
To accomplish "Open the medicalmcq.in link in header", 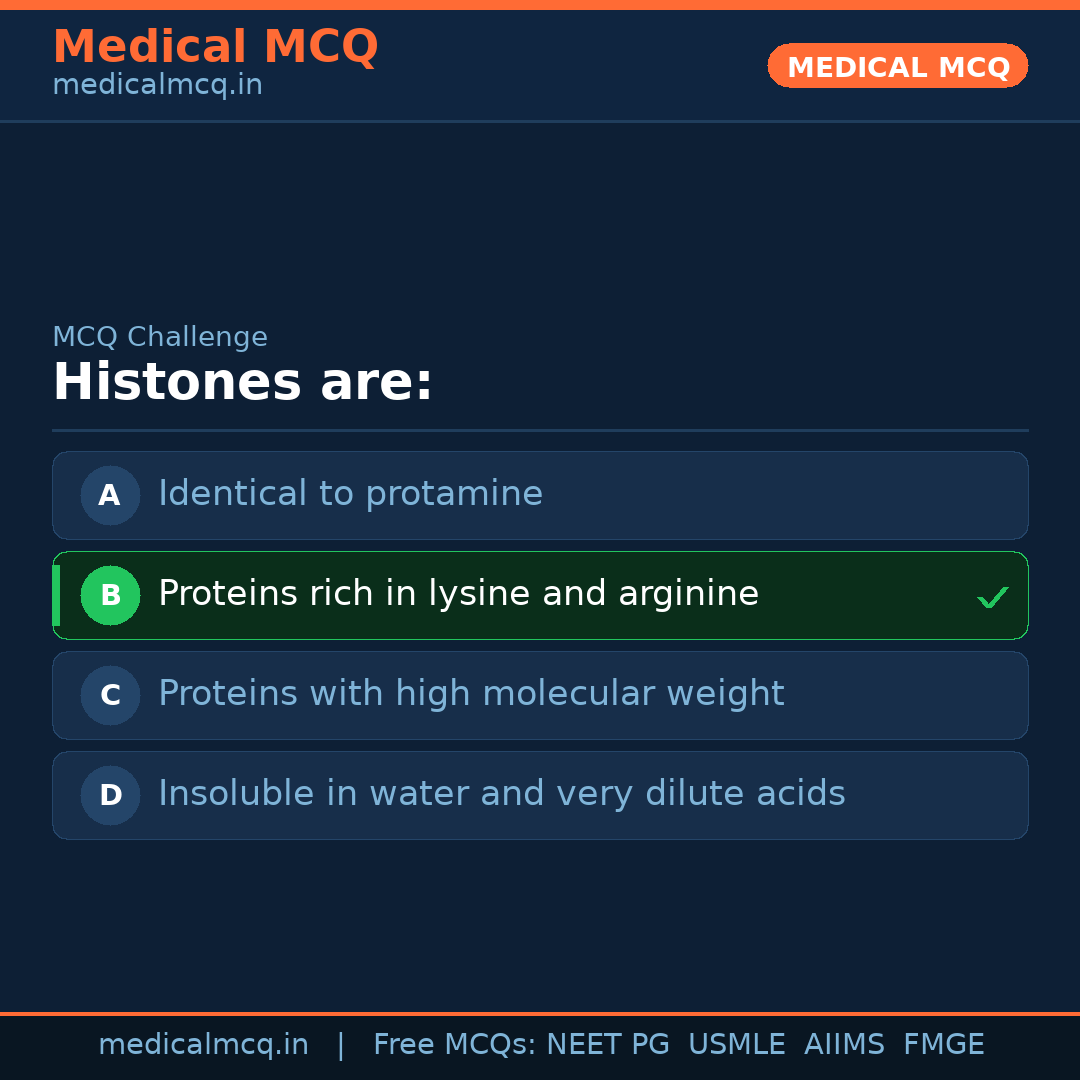I will 157,86.
